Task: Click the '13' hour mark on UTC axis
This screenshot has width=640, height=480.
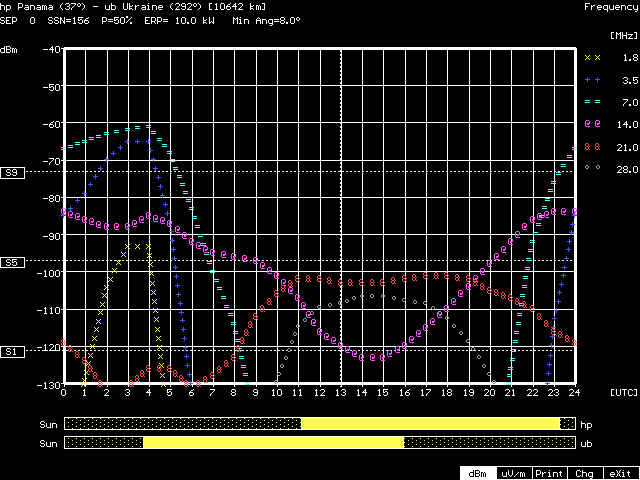Action: coord(340,392)
